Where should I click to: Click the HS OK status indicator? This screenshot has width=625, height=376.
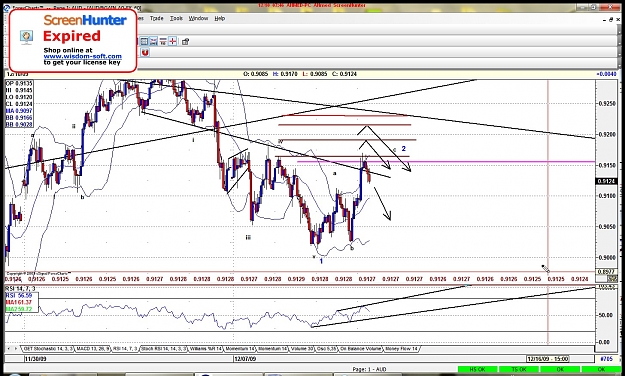point(477,370)
